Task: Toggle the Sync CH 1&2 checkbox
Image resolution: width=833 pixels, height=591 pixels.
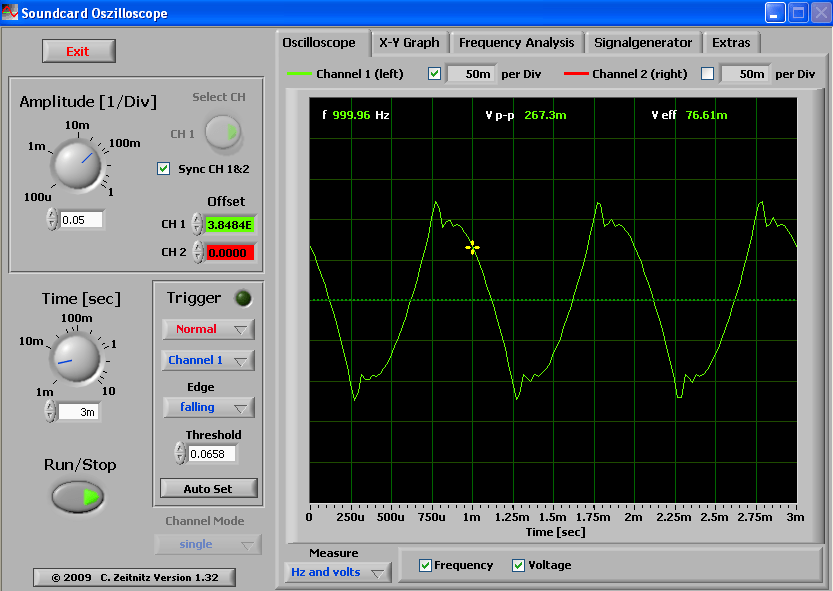Action: tap(164, 169)
